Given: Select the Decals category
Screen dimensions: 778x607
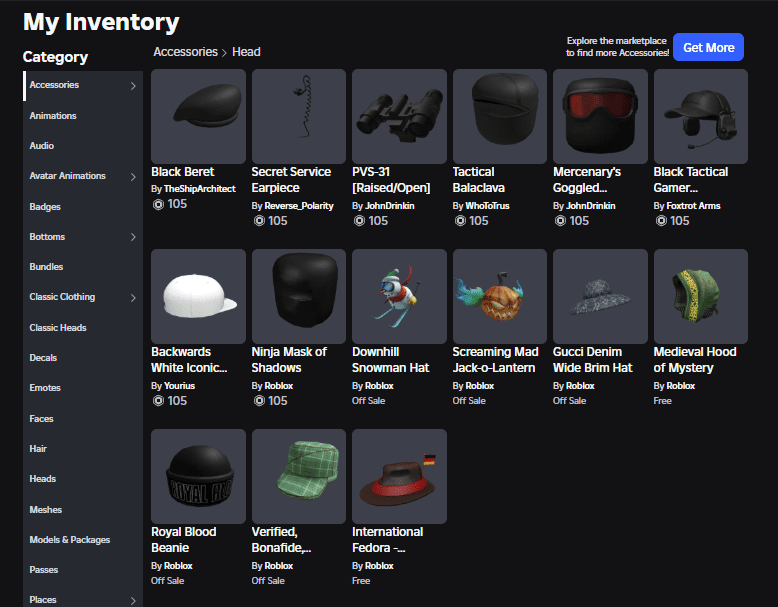Looking at the screenshot, I should (43, 358).
